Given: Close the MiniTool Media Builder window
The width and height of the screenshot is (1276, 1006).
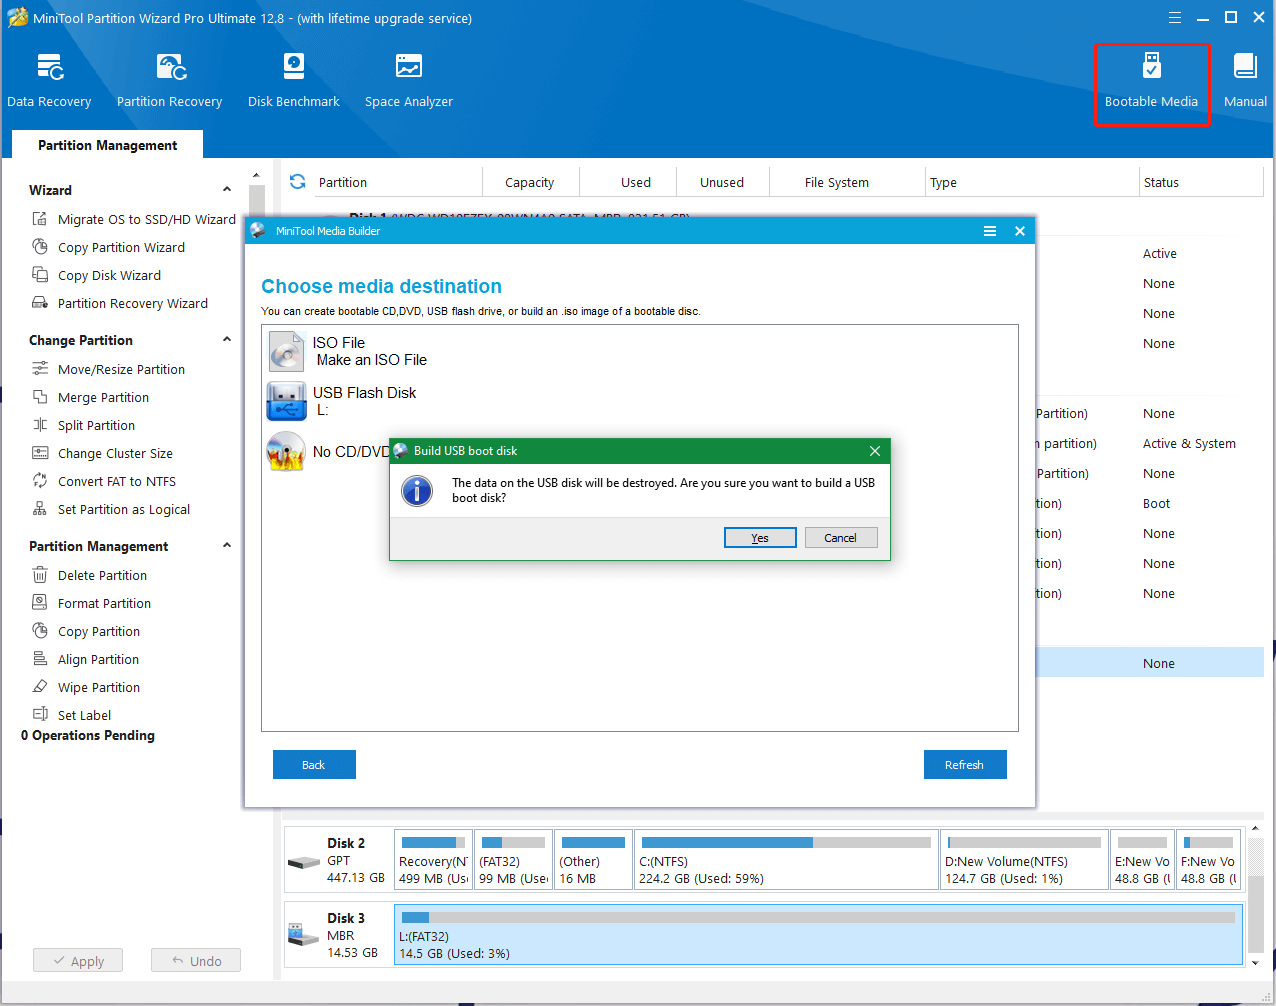Looking at the screenshot, I should (1020, 231).
